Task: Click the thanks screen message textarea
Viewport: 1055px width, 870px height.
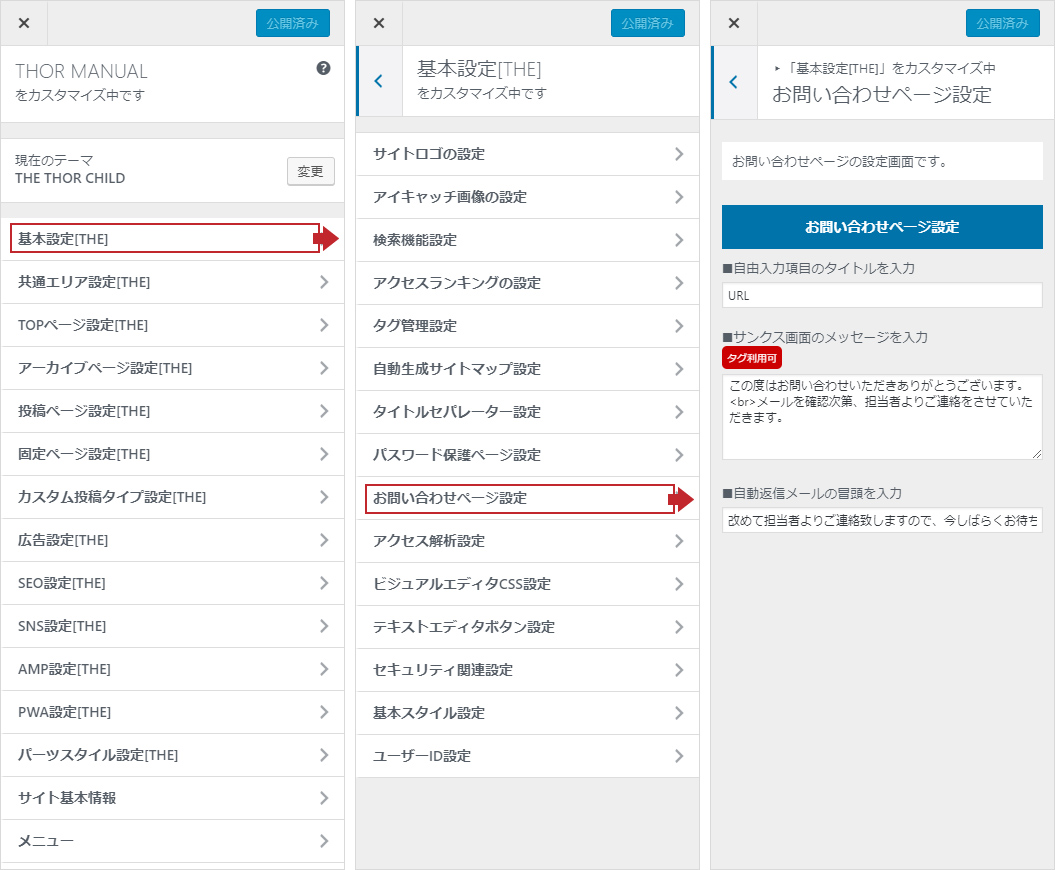Action: (x=881, y=416)
